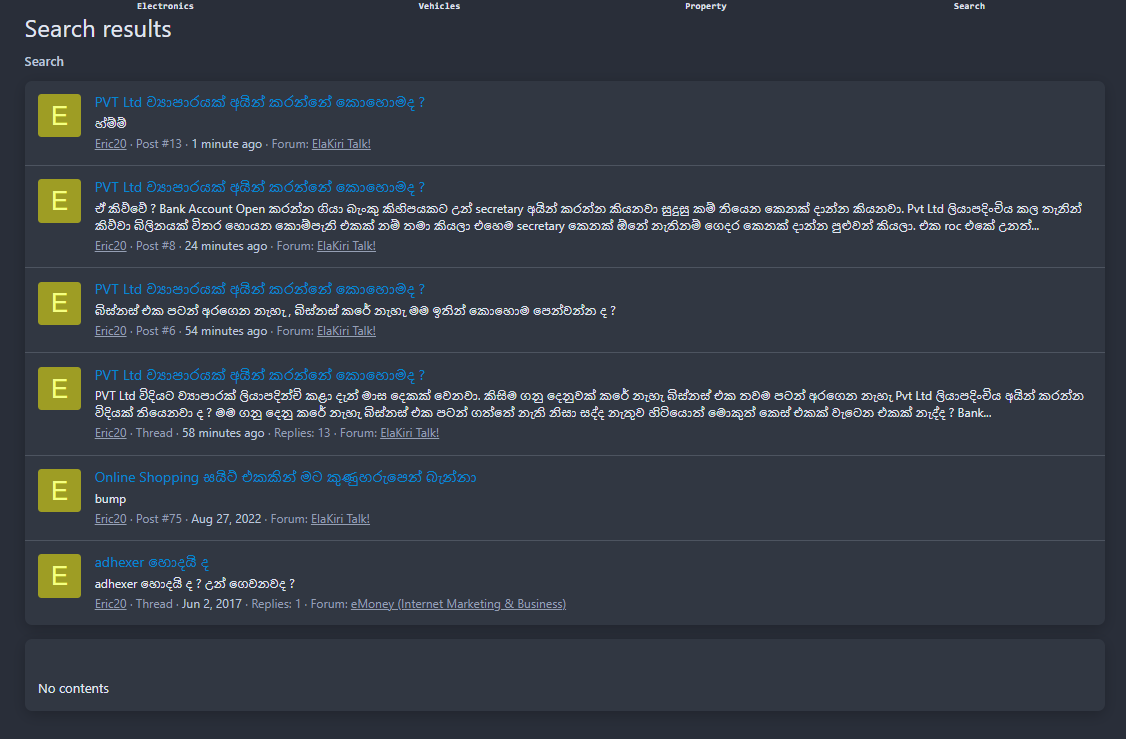Open the Electronics nav item
The height and width of the screenshot is (739, 1126).
(x=165, y=6)
